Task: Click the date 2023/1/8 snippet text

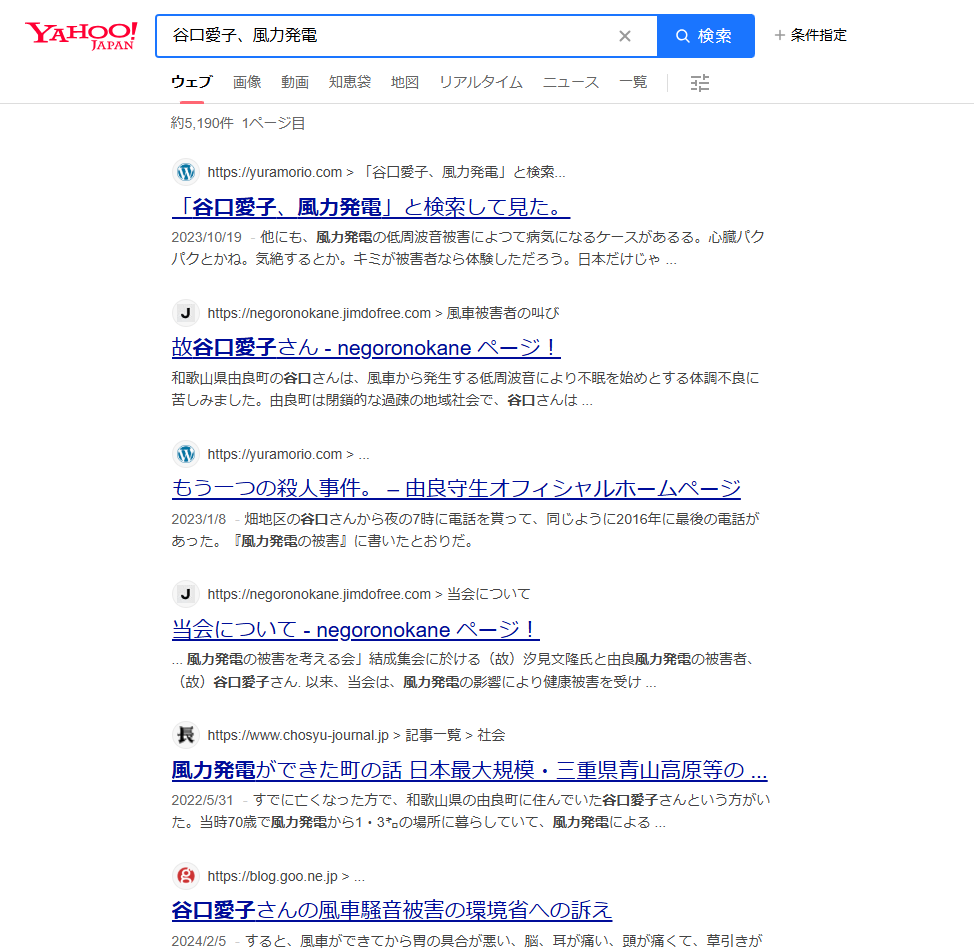Action: pos(199,519)
